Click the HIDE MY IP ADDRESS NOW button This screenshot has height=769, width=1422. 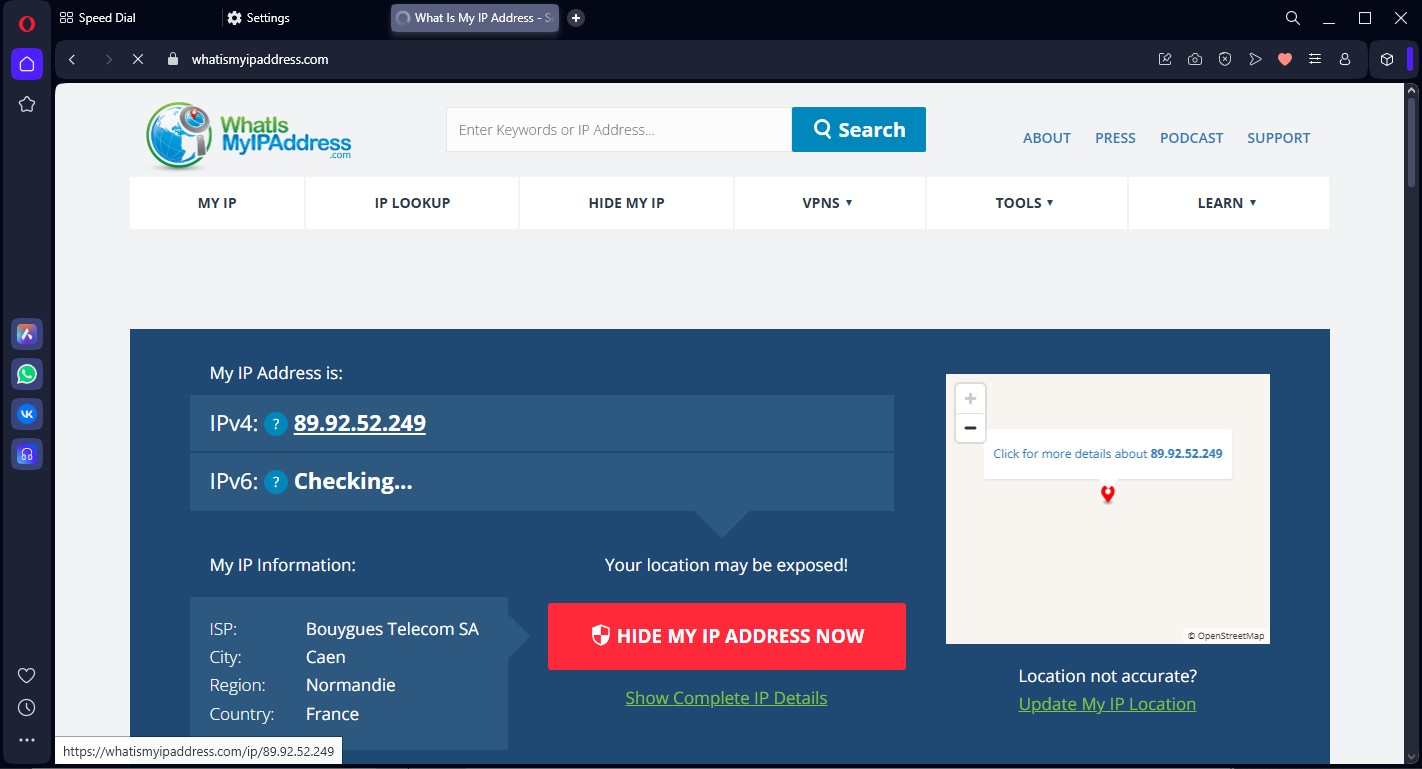727,636
